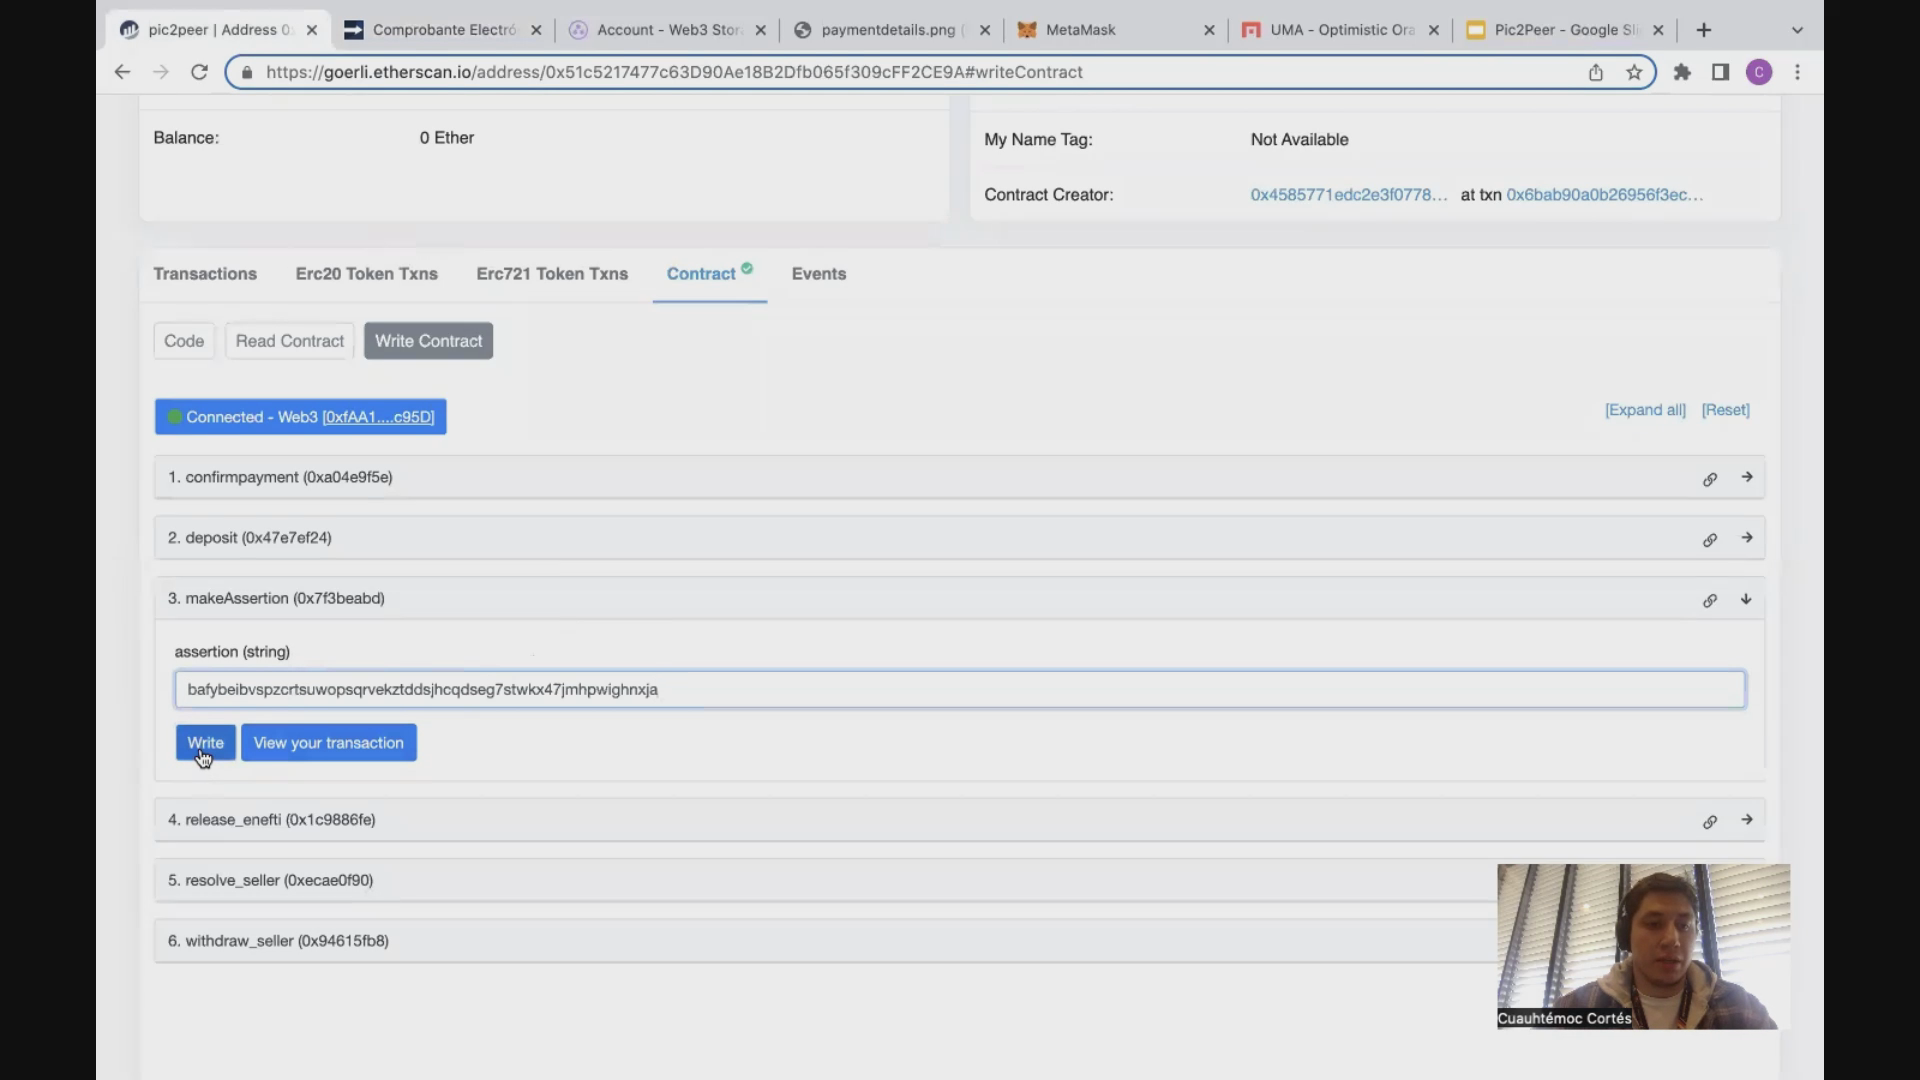The width and height of the screenshot is (1920, 1080).
Task: Select the Contract tab
Action: point(709,273)
